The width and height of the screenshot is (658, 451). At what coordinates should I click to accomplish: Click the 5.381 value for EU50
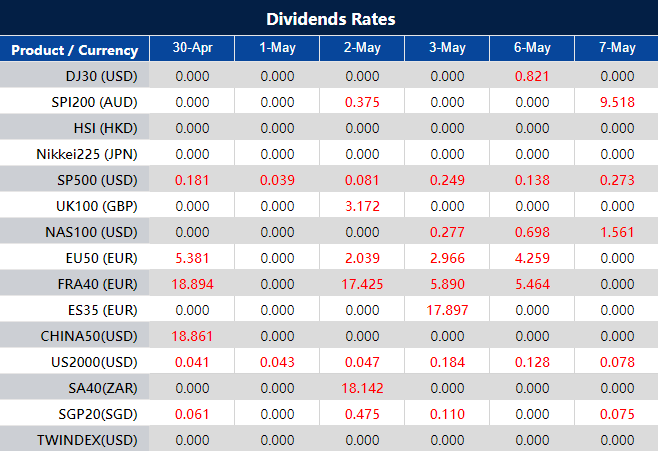click(x=192, y=257)
